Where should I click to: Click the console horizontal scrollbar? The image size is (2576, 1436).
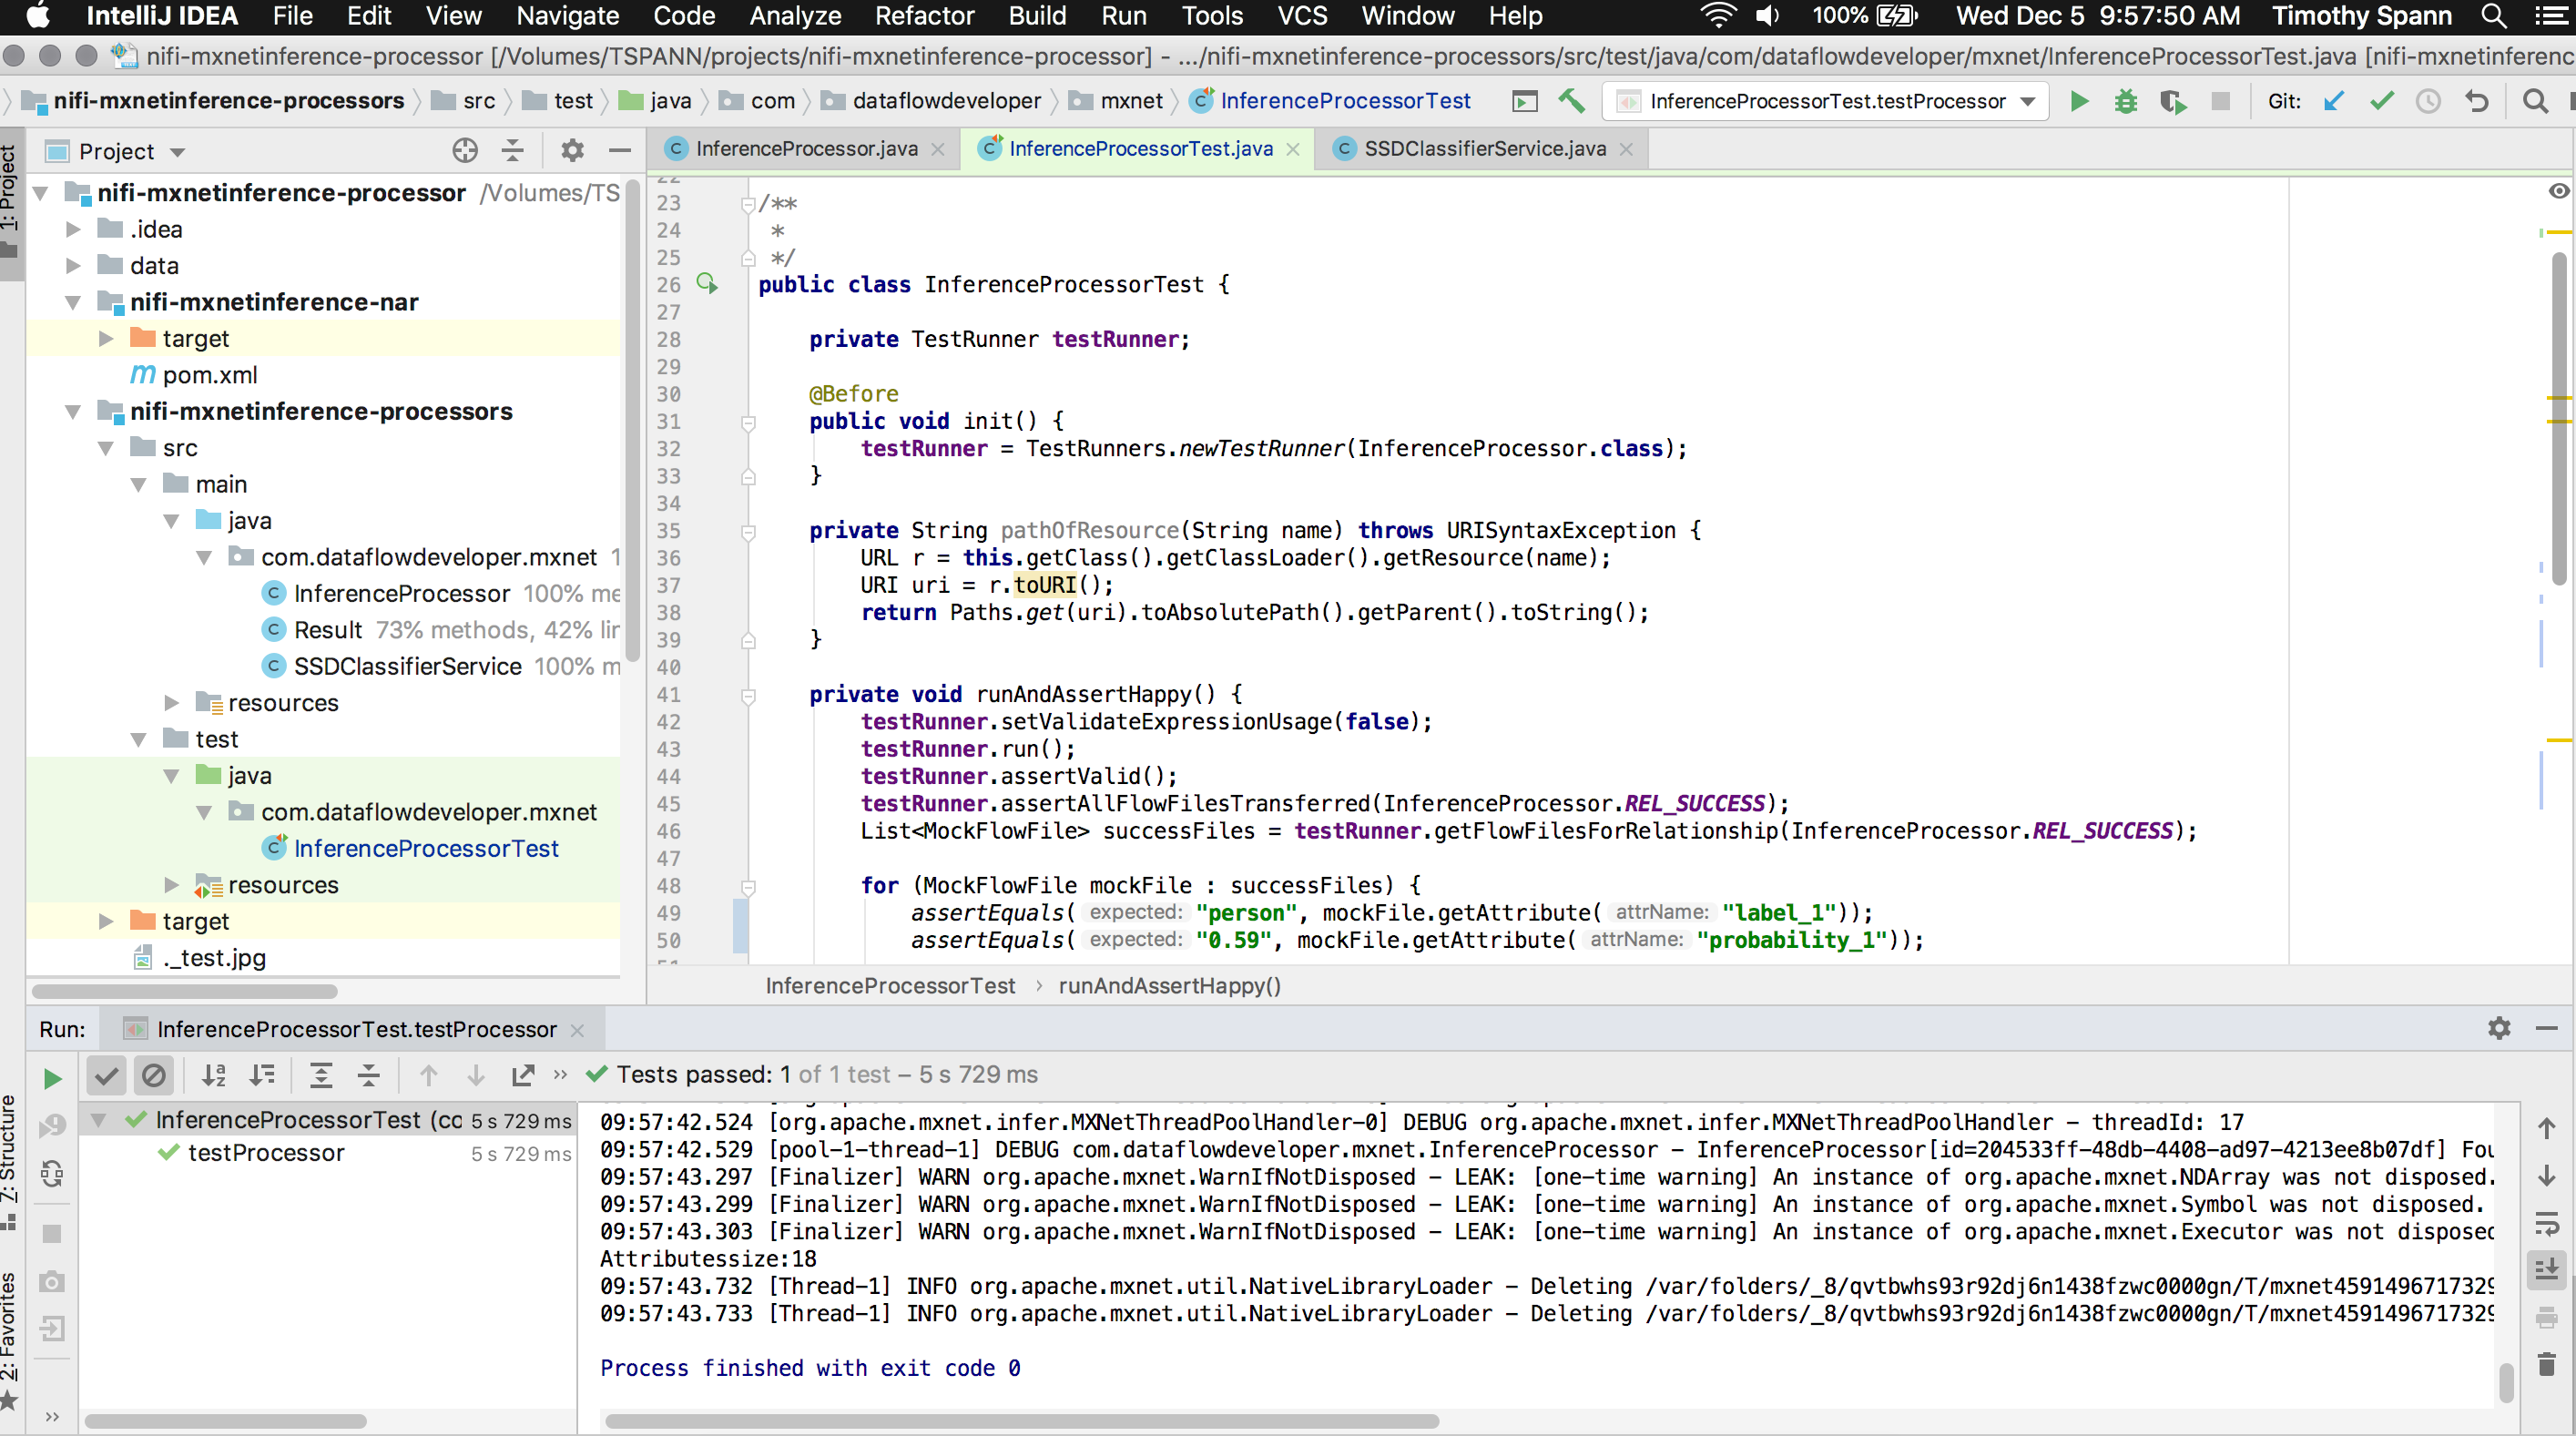point(1020,1421)
